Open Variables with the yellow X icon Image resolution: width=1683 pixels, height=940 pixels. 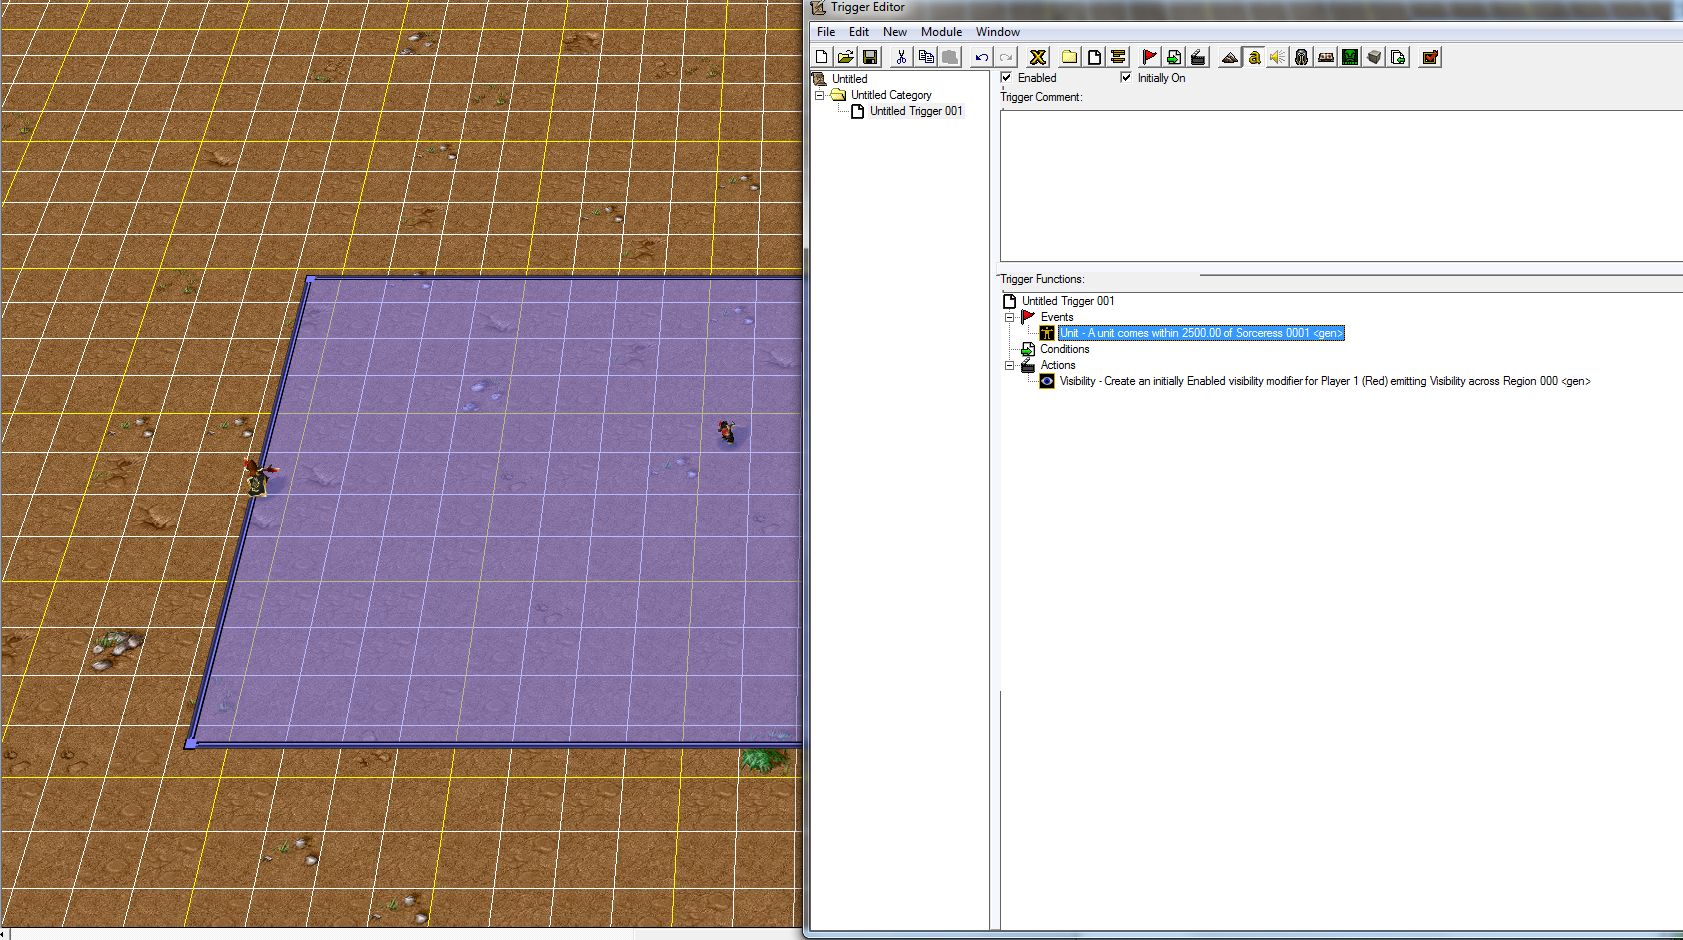[1038, 57]
